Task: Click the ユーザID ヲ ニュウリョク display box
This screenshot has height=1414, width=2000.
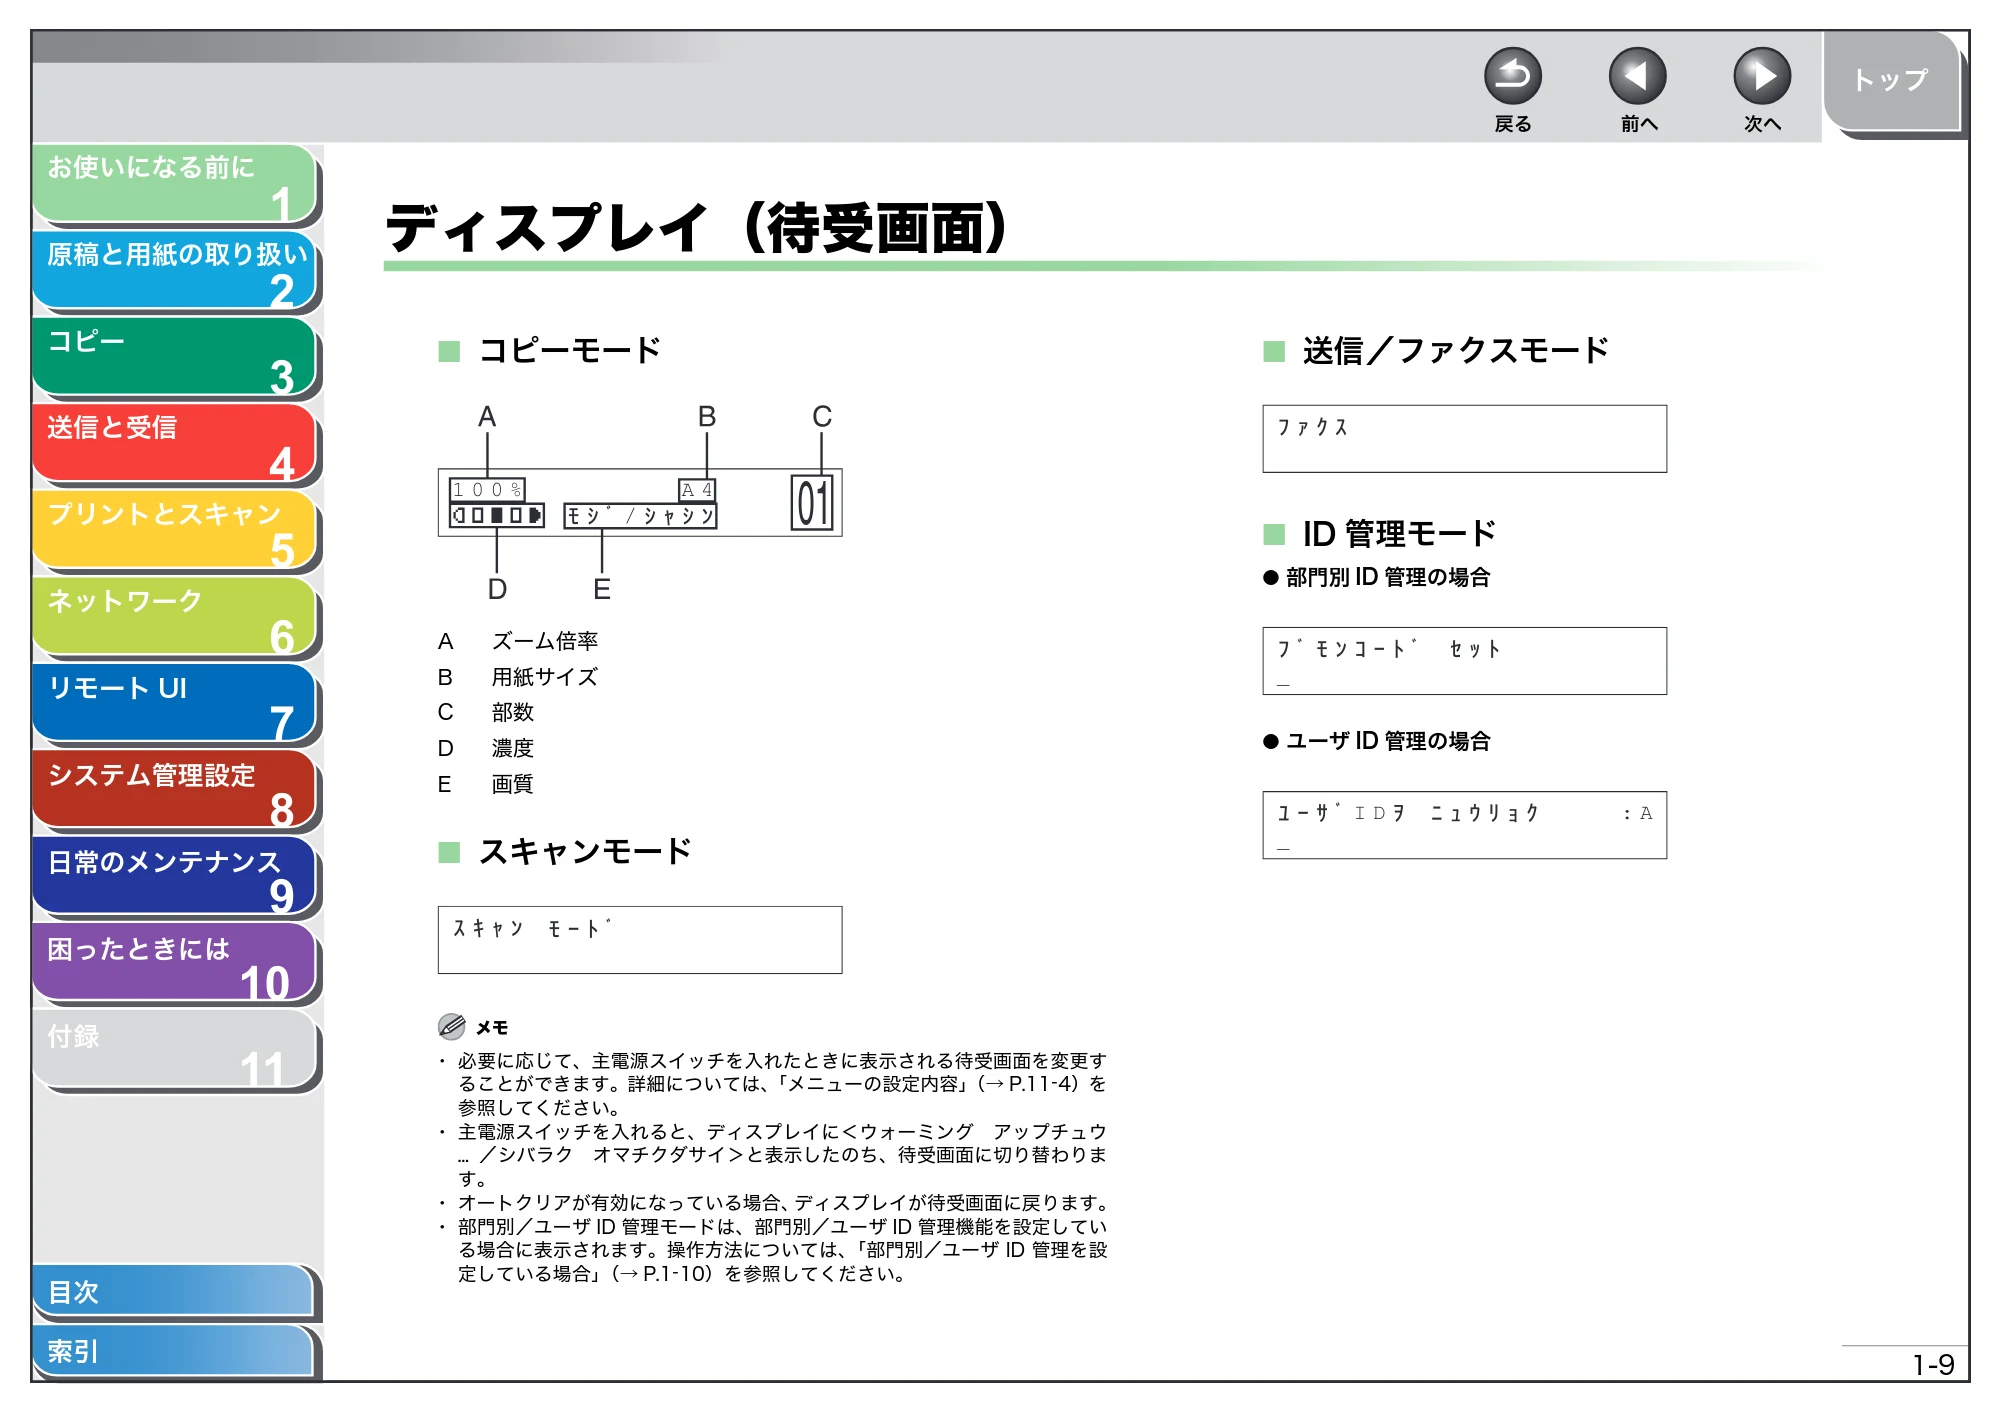Action: pyautogui.click(x=1465, y=825)
